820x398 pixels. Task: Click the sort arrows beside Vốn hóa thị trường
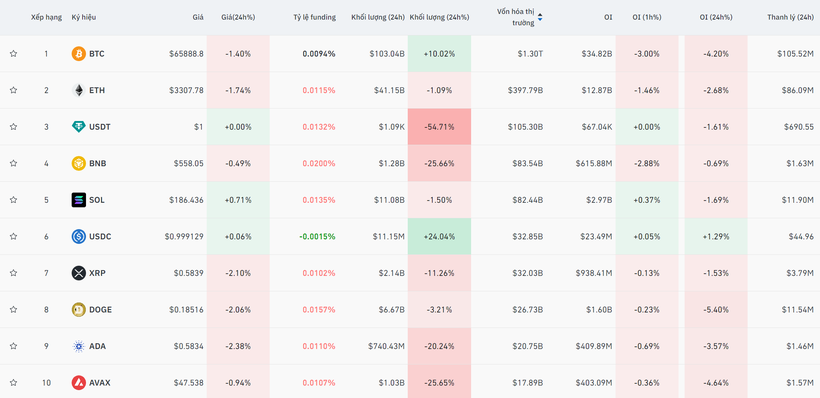[540, 17]
